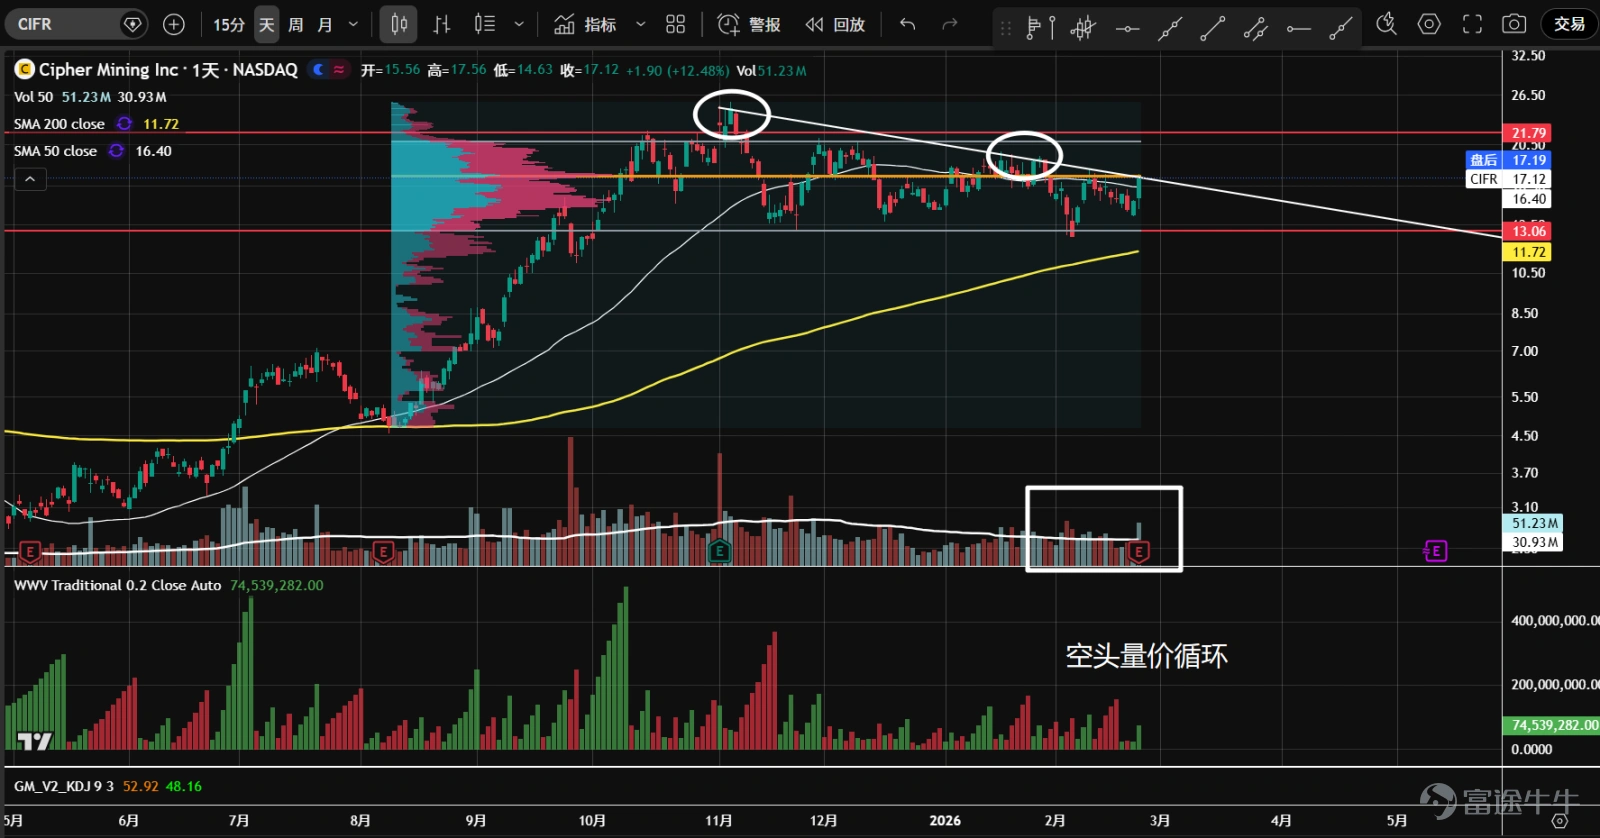The width and height of the screenshot is (1600, 838).
Task: Grab the drawing toolbar drag handle
Action: (1006, 29)
